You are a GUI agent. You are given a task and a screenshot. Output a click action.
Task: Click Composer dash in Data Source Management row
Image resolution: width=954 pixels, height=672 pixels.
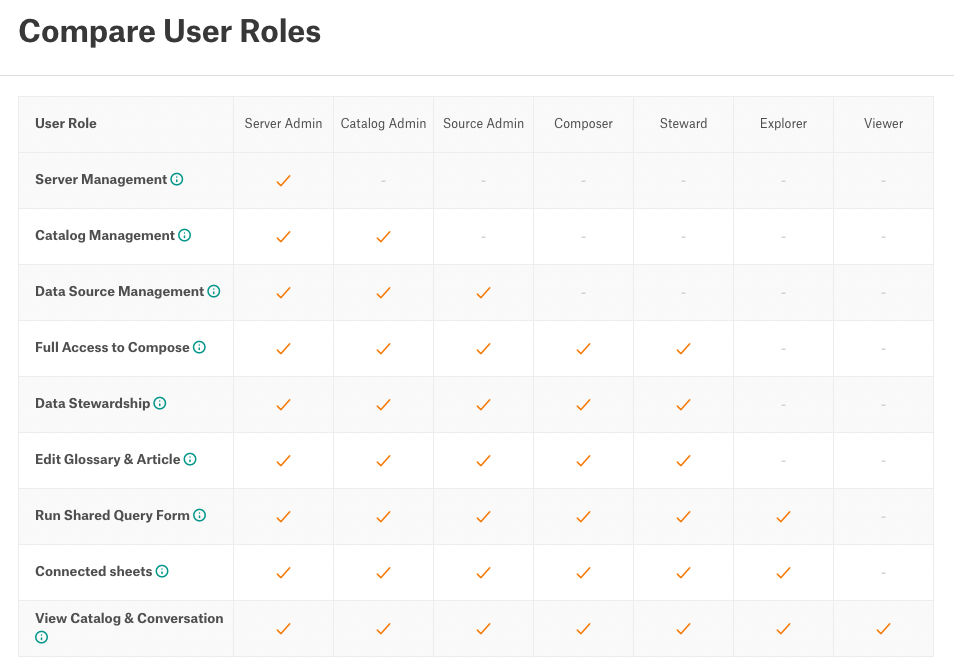point(583,293)
